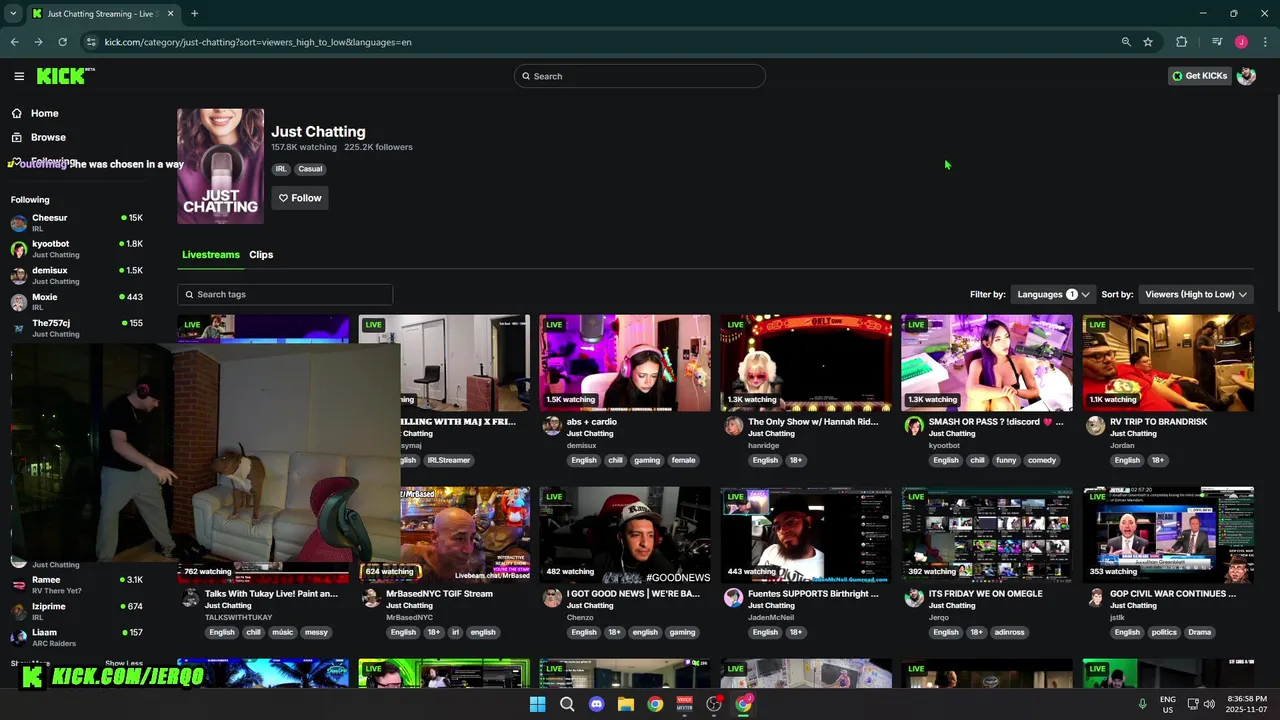1280x720 pixels.
Task: Open the Languages filter dropdown
Action: coord(1053,294)
